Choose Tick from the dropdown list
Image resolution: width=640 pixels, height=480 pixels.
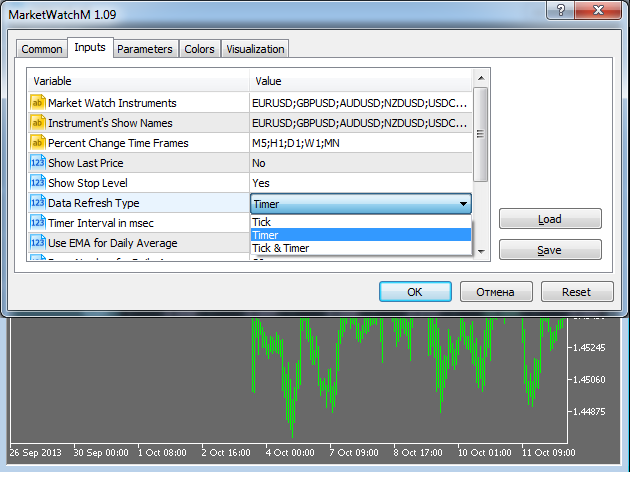(361, 222)
